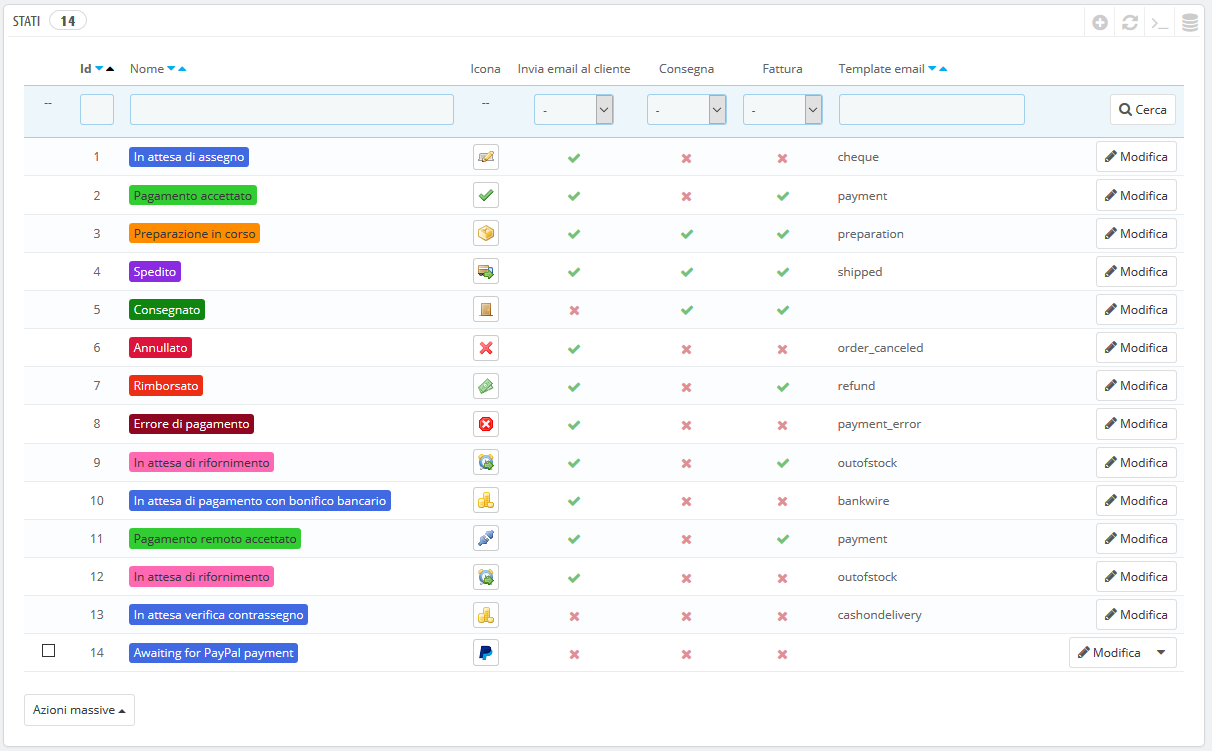Select checkbox for Awaiting for PayPal payment
Image resolution: width=1212 pixels, height=751 pixels.
(x=48, y=651)
